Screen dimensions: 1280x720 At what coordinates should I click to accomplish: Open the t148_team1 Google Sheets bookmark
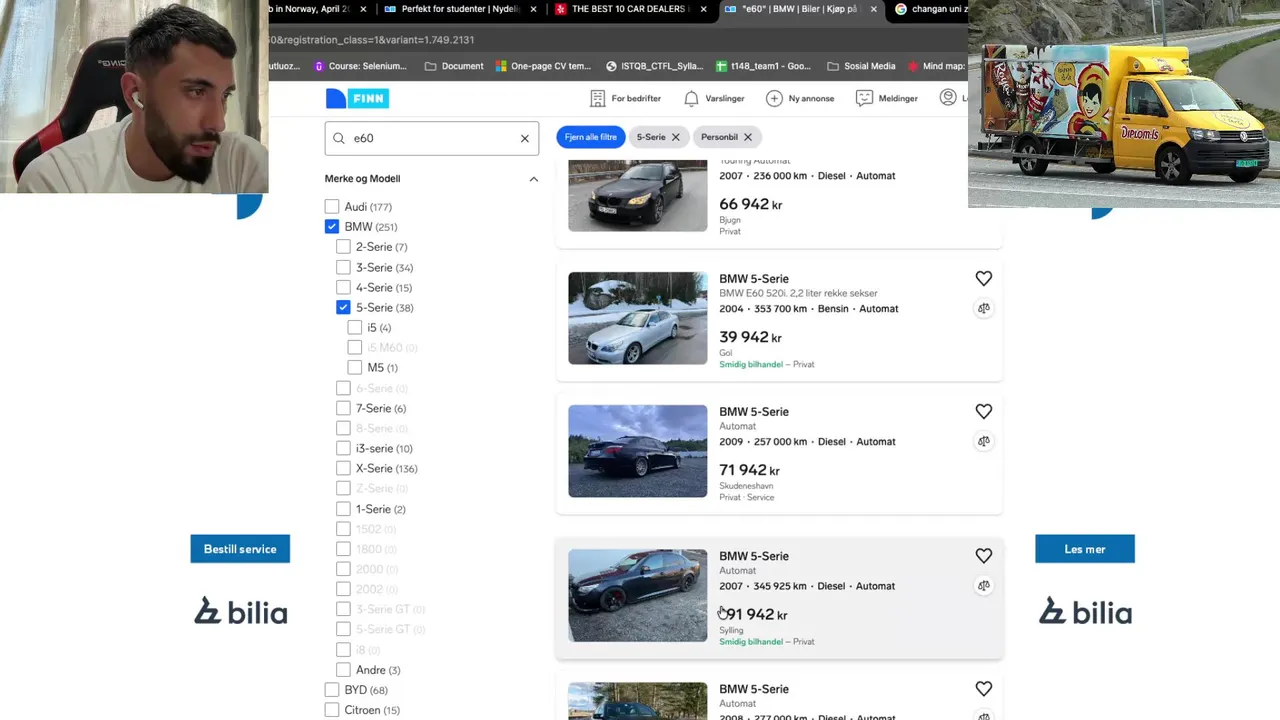764,66
